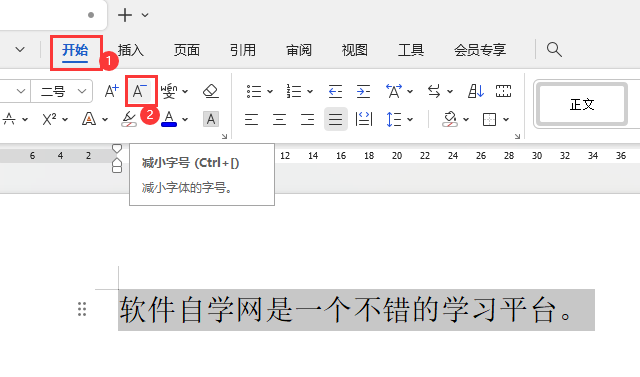Click the sort icon
Viewport: 640px width, 377px height.
[476, 91]
